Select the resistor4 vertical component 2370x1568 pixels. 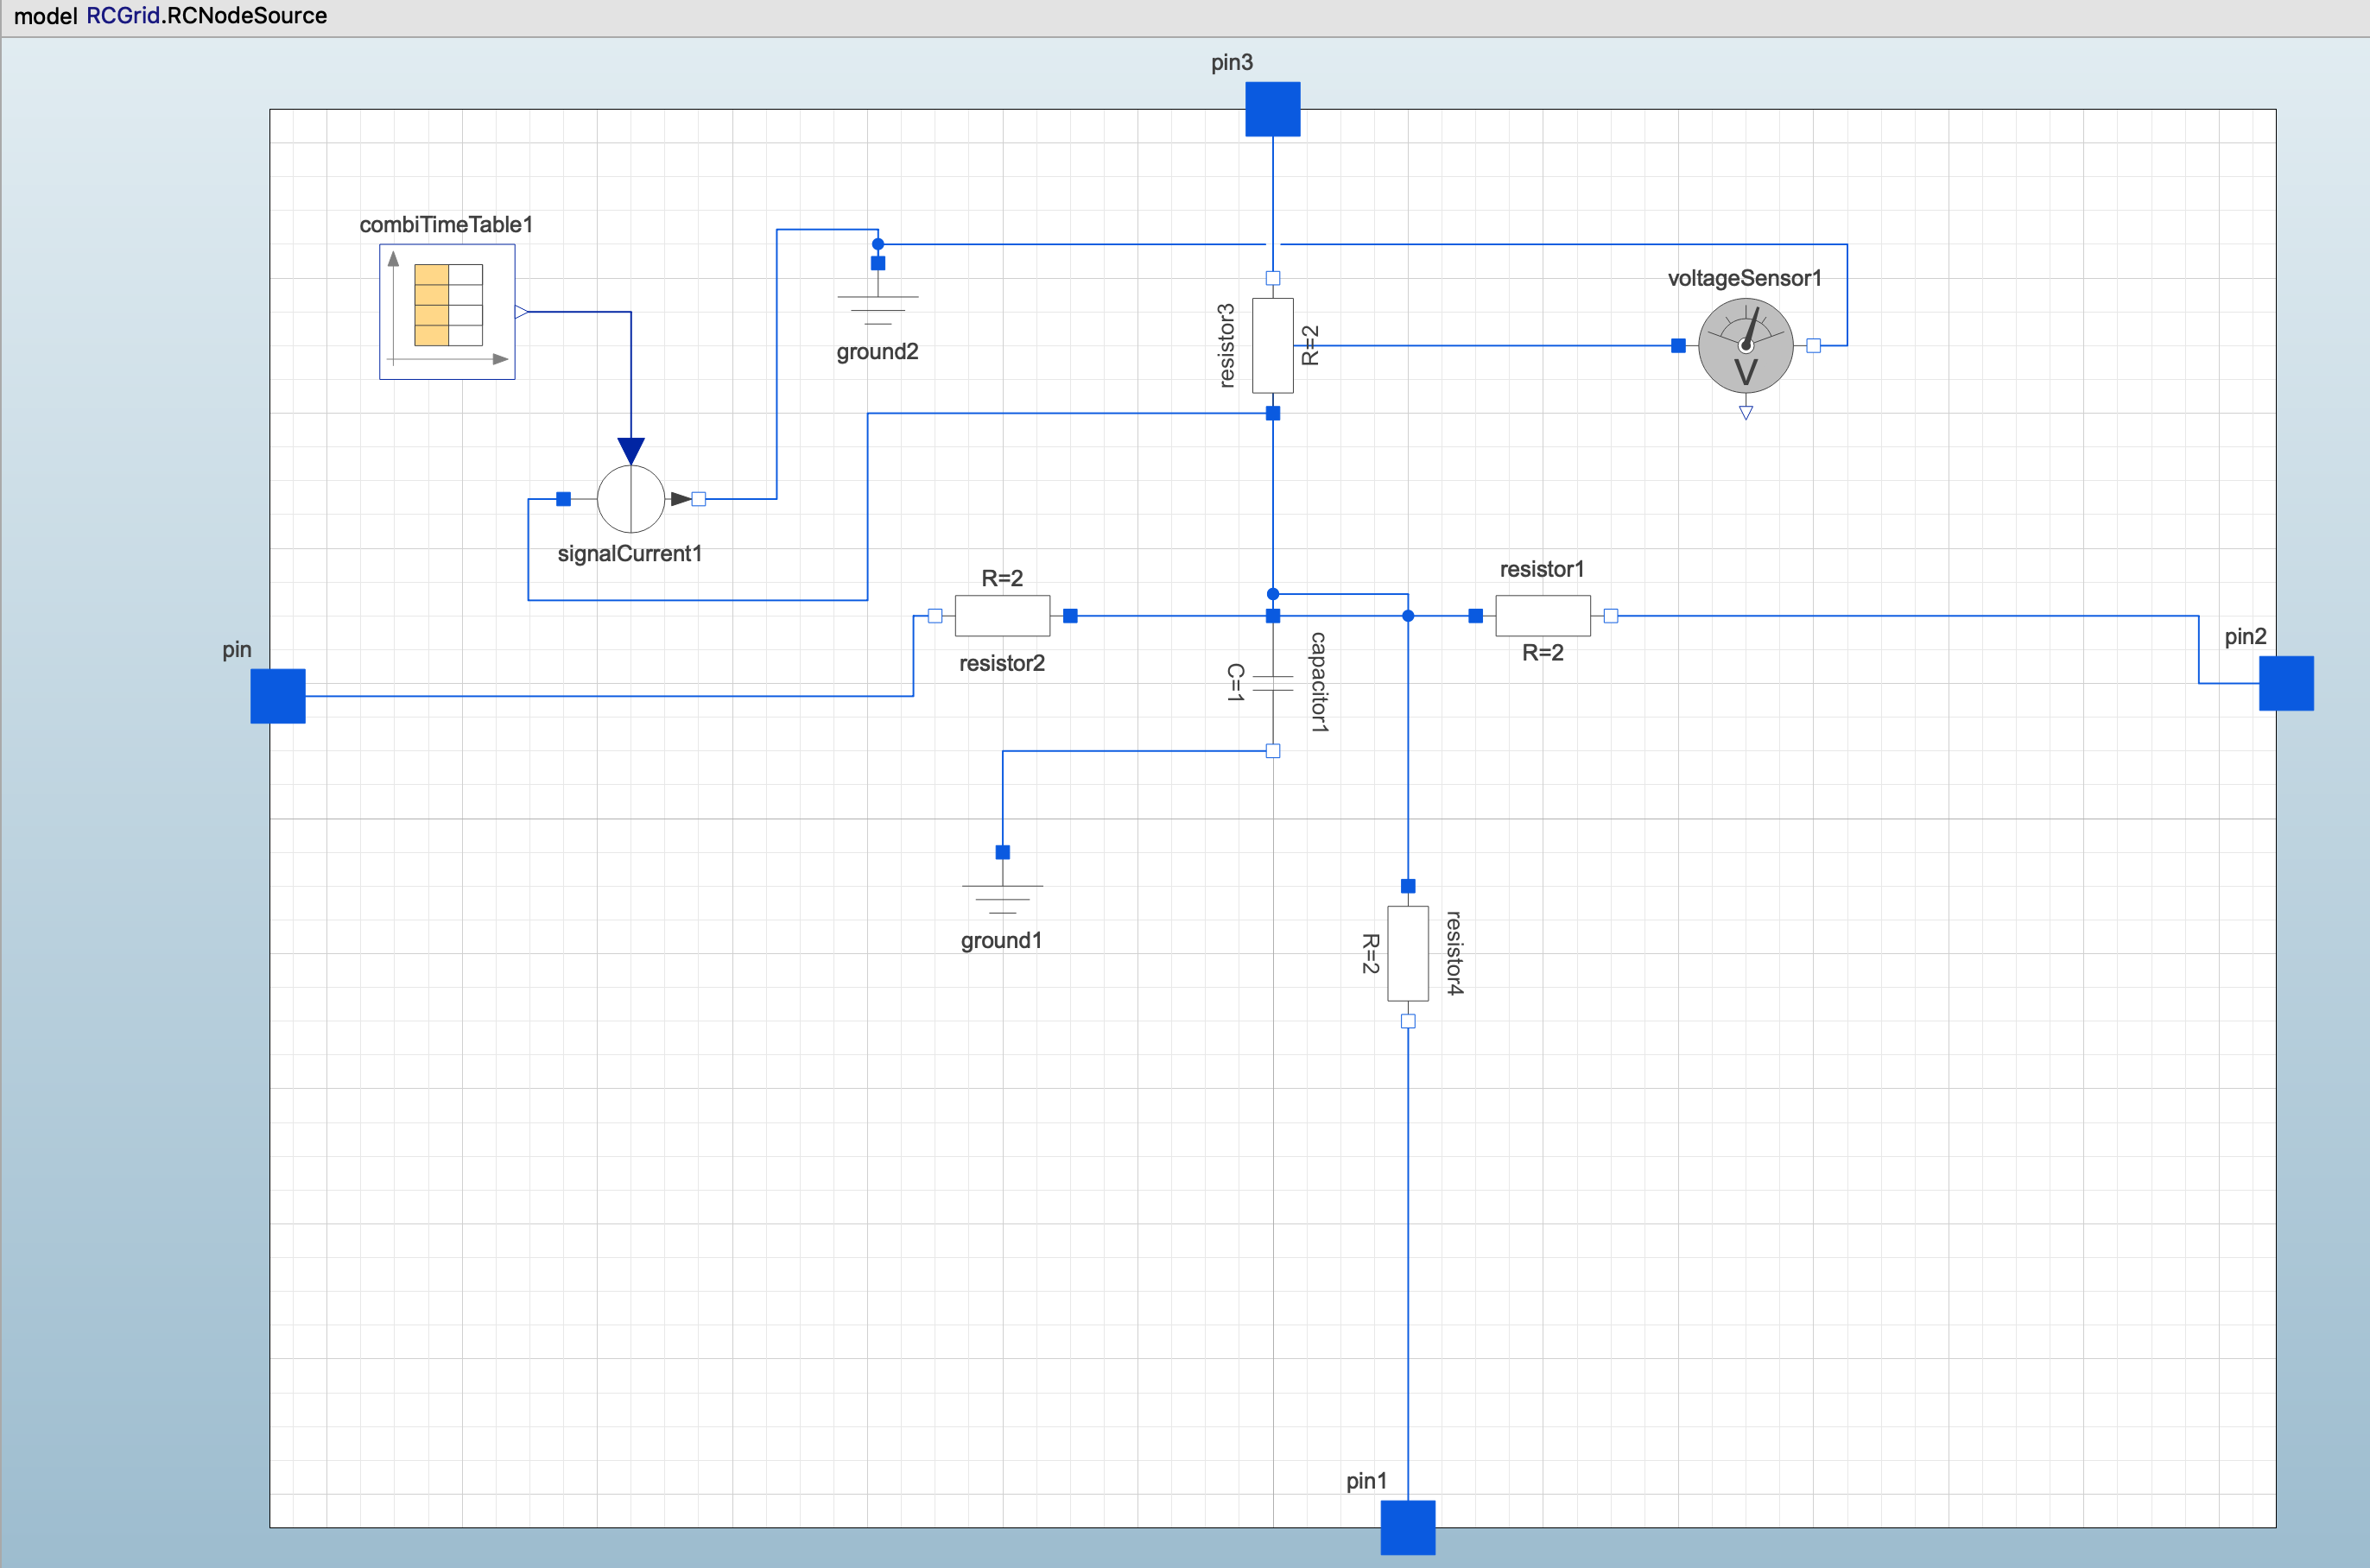coord(1408,953)
